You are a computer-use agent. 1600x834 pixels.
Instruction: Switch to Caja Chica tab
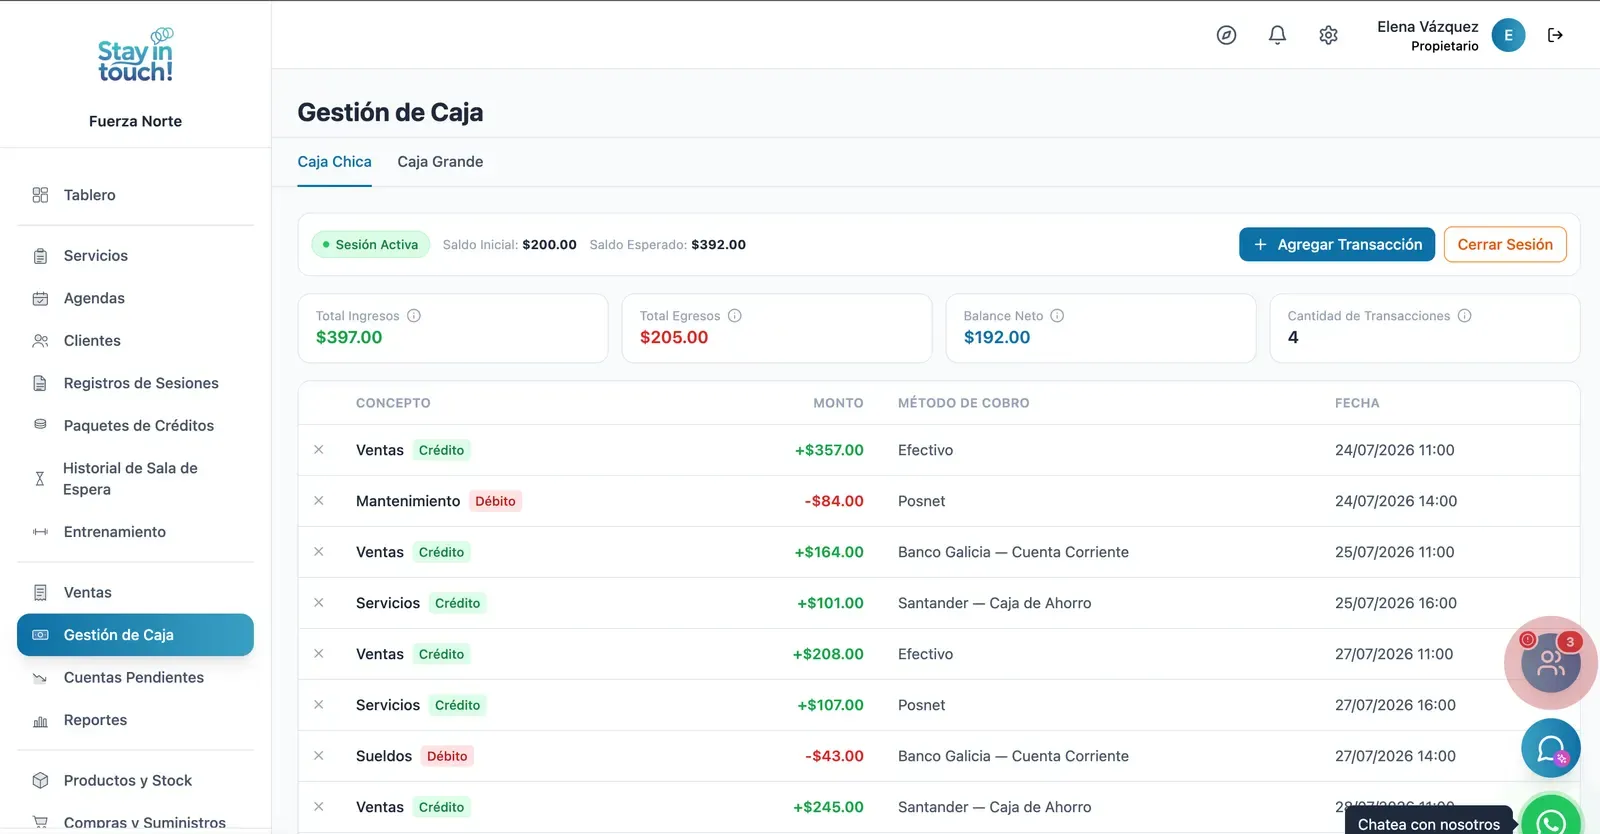pyautogui.click(x=334, y=162)
